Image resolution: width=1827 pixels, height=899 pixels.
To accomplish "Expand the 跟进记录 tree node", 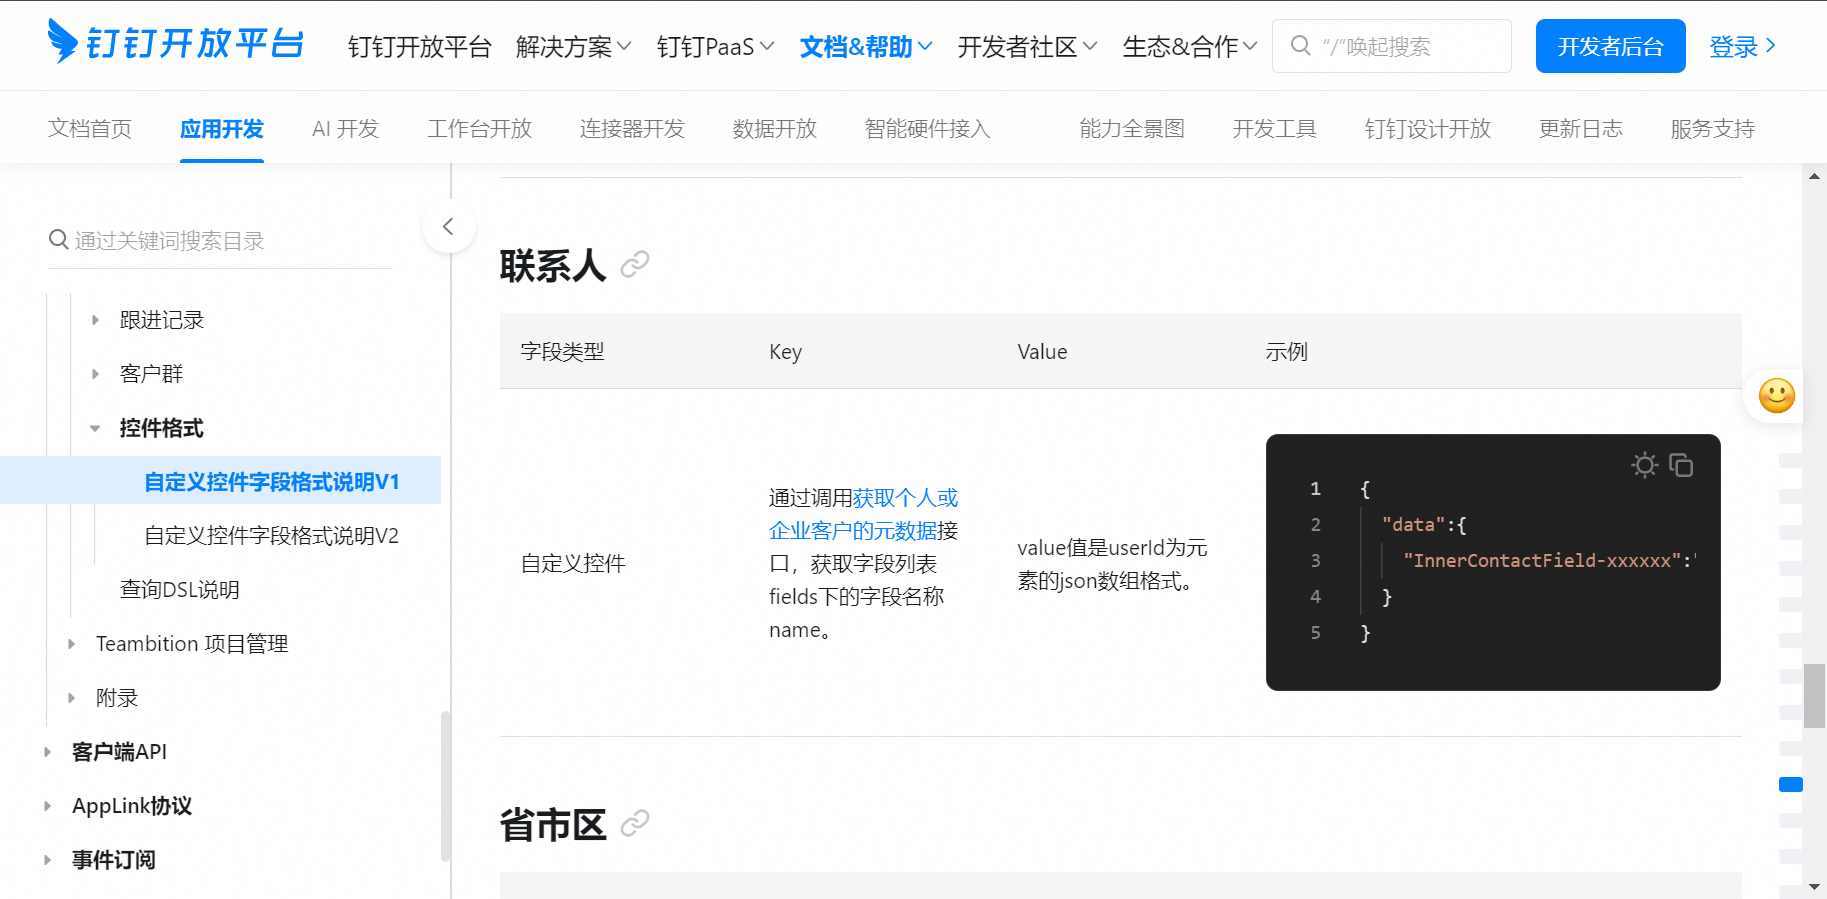I will pyautogui.click(x=96, y=320).
